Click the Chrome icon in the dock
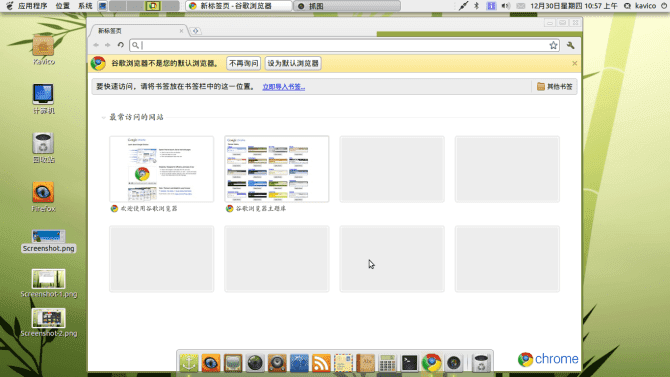The height and width of the screenshot is (377, 670). (432, 363)
